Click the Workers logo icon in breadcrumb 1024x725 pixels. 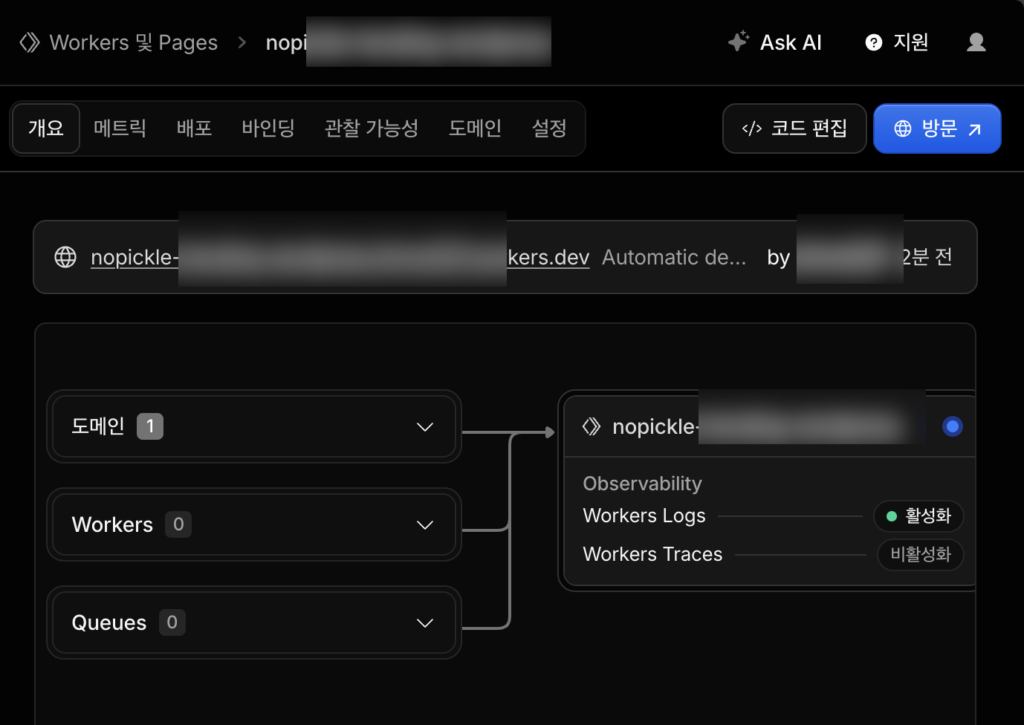tap(29, 42)
